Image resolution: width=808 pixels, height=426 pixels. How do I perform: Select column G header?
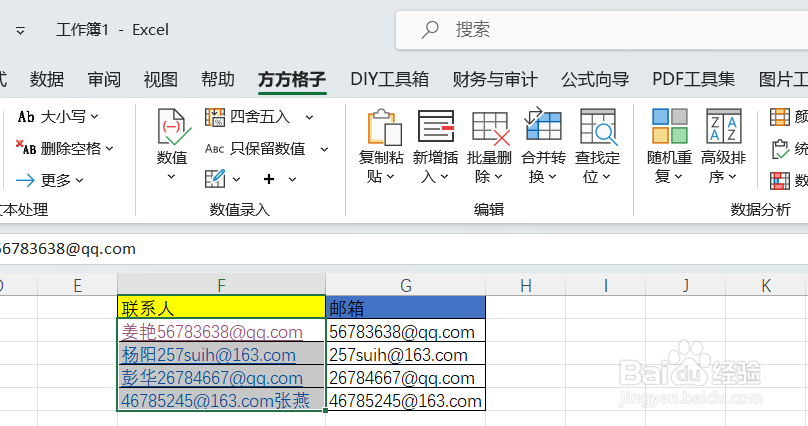(x=406, y=284)
